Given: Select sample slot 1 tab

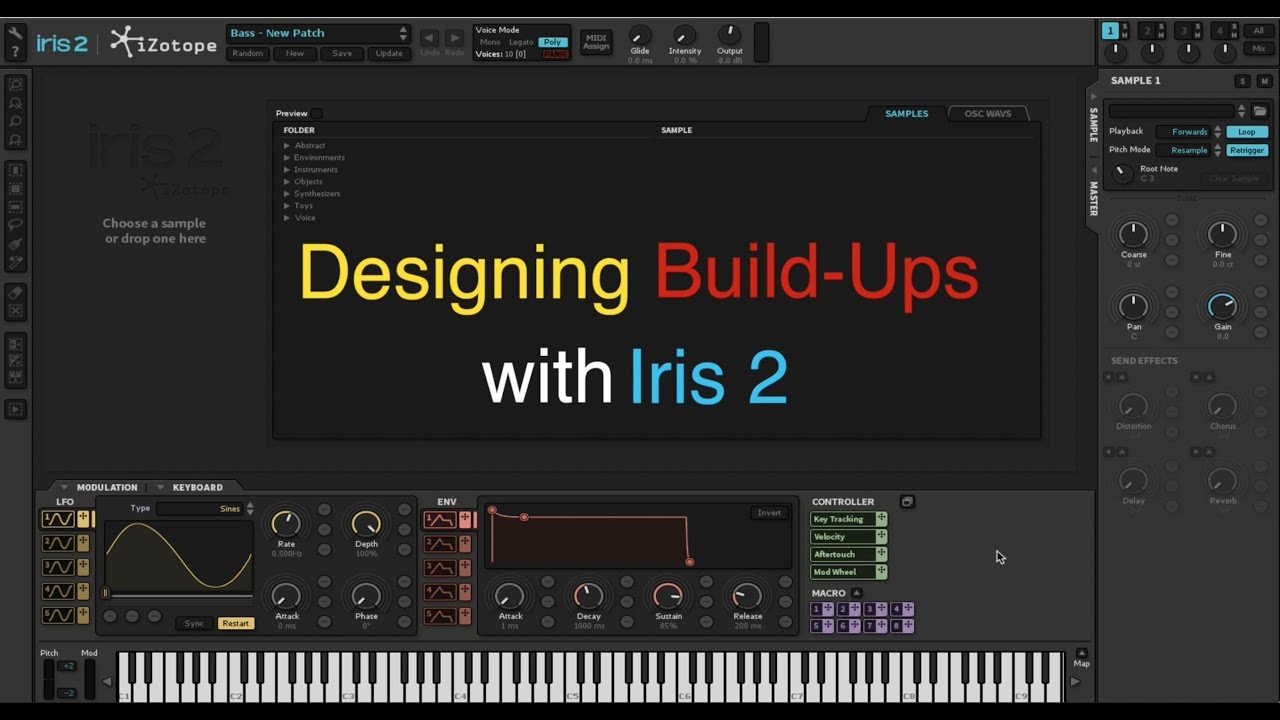Looking at the screenshot, I should pos(1110,31).
